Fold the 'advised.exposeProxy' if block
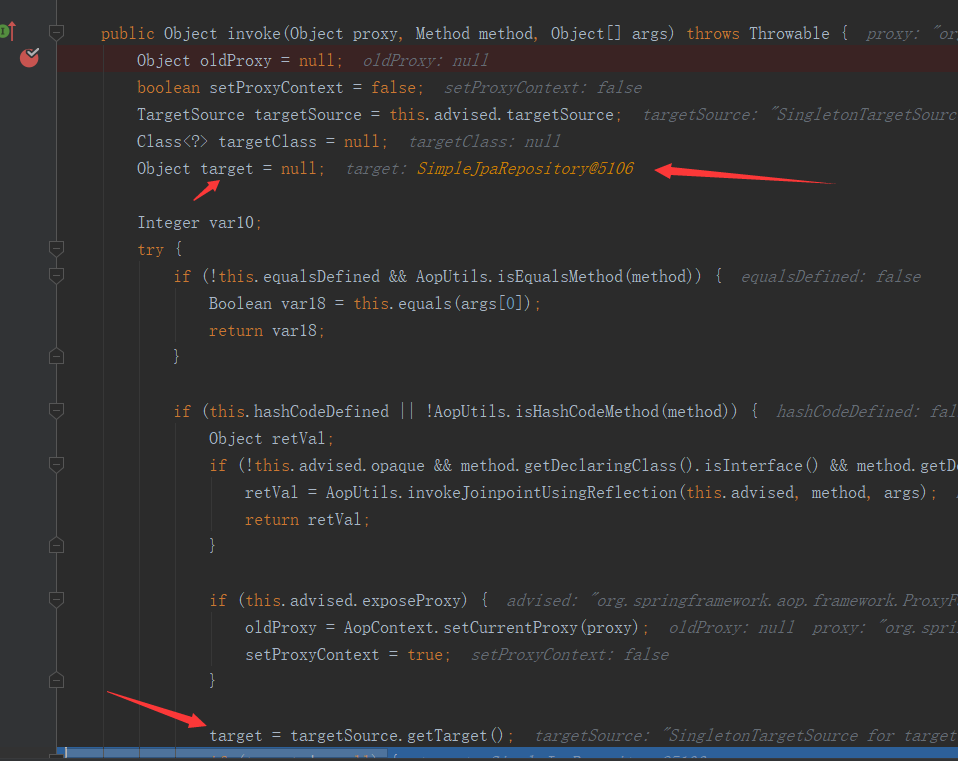This screenshot has height=761, width=958. tap(56, 600)
